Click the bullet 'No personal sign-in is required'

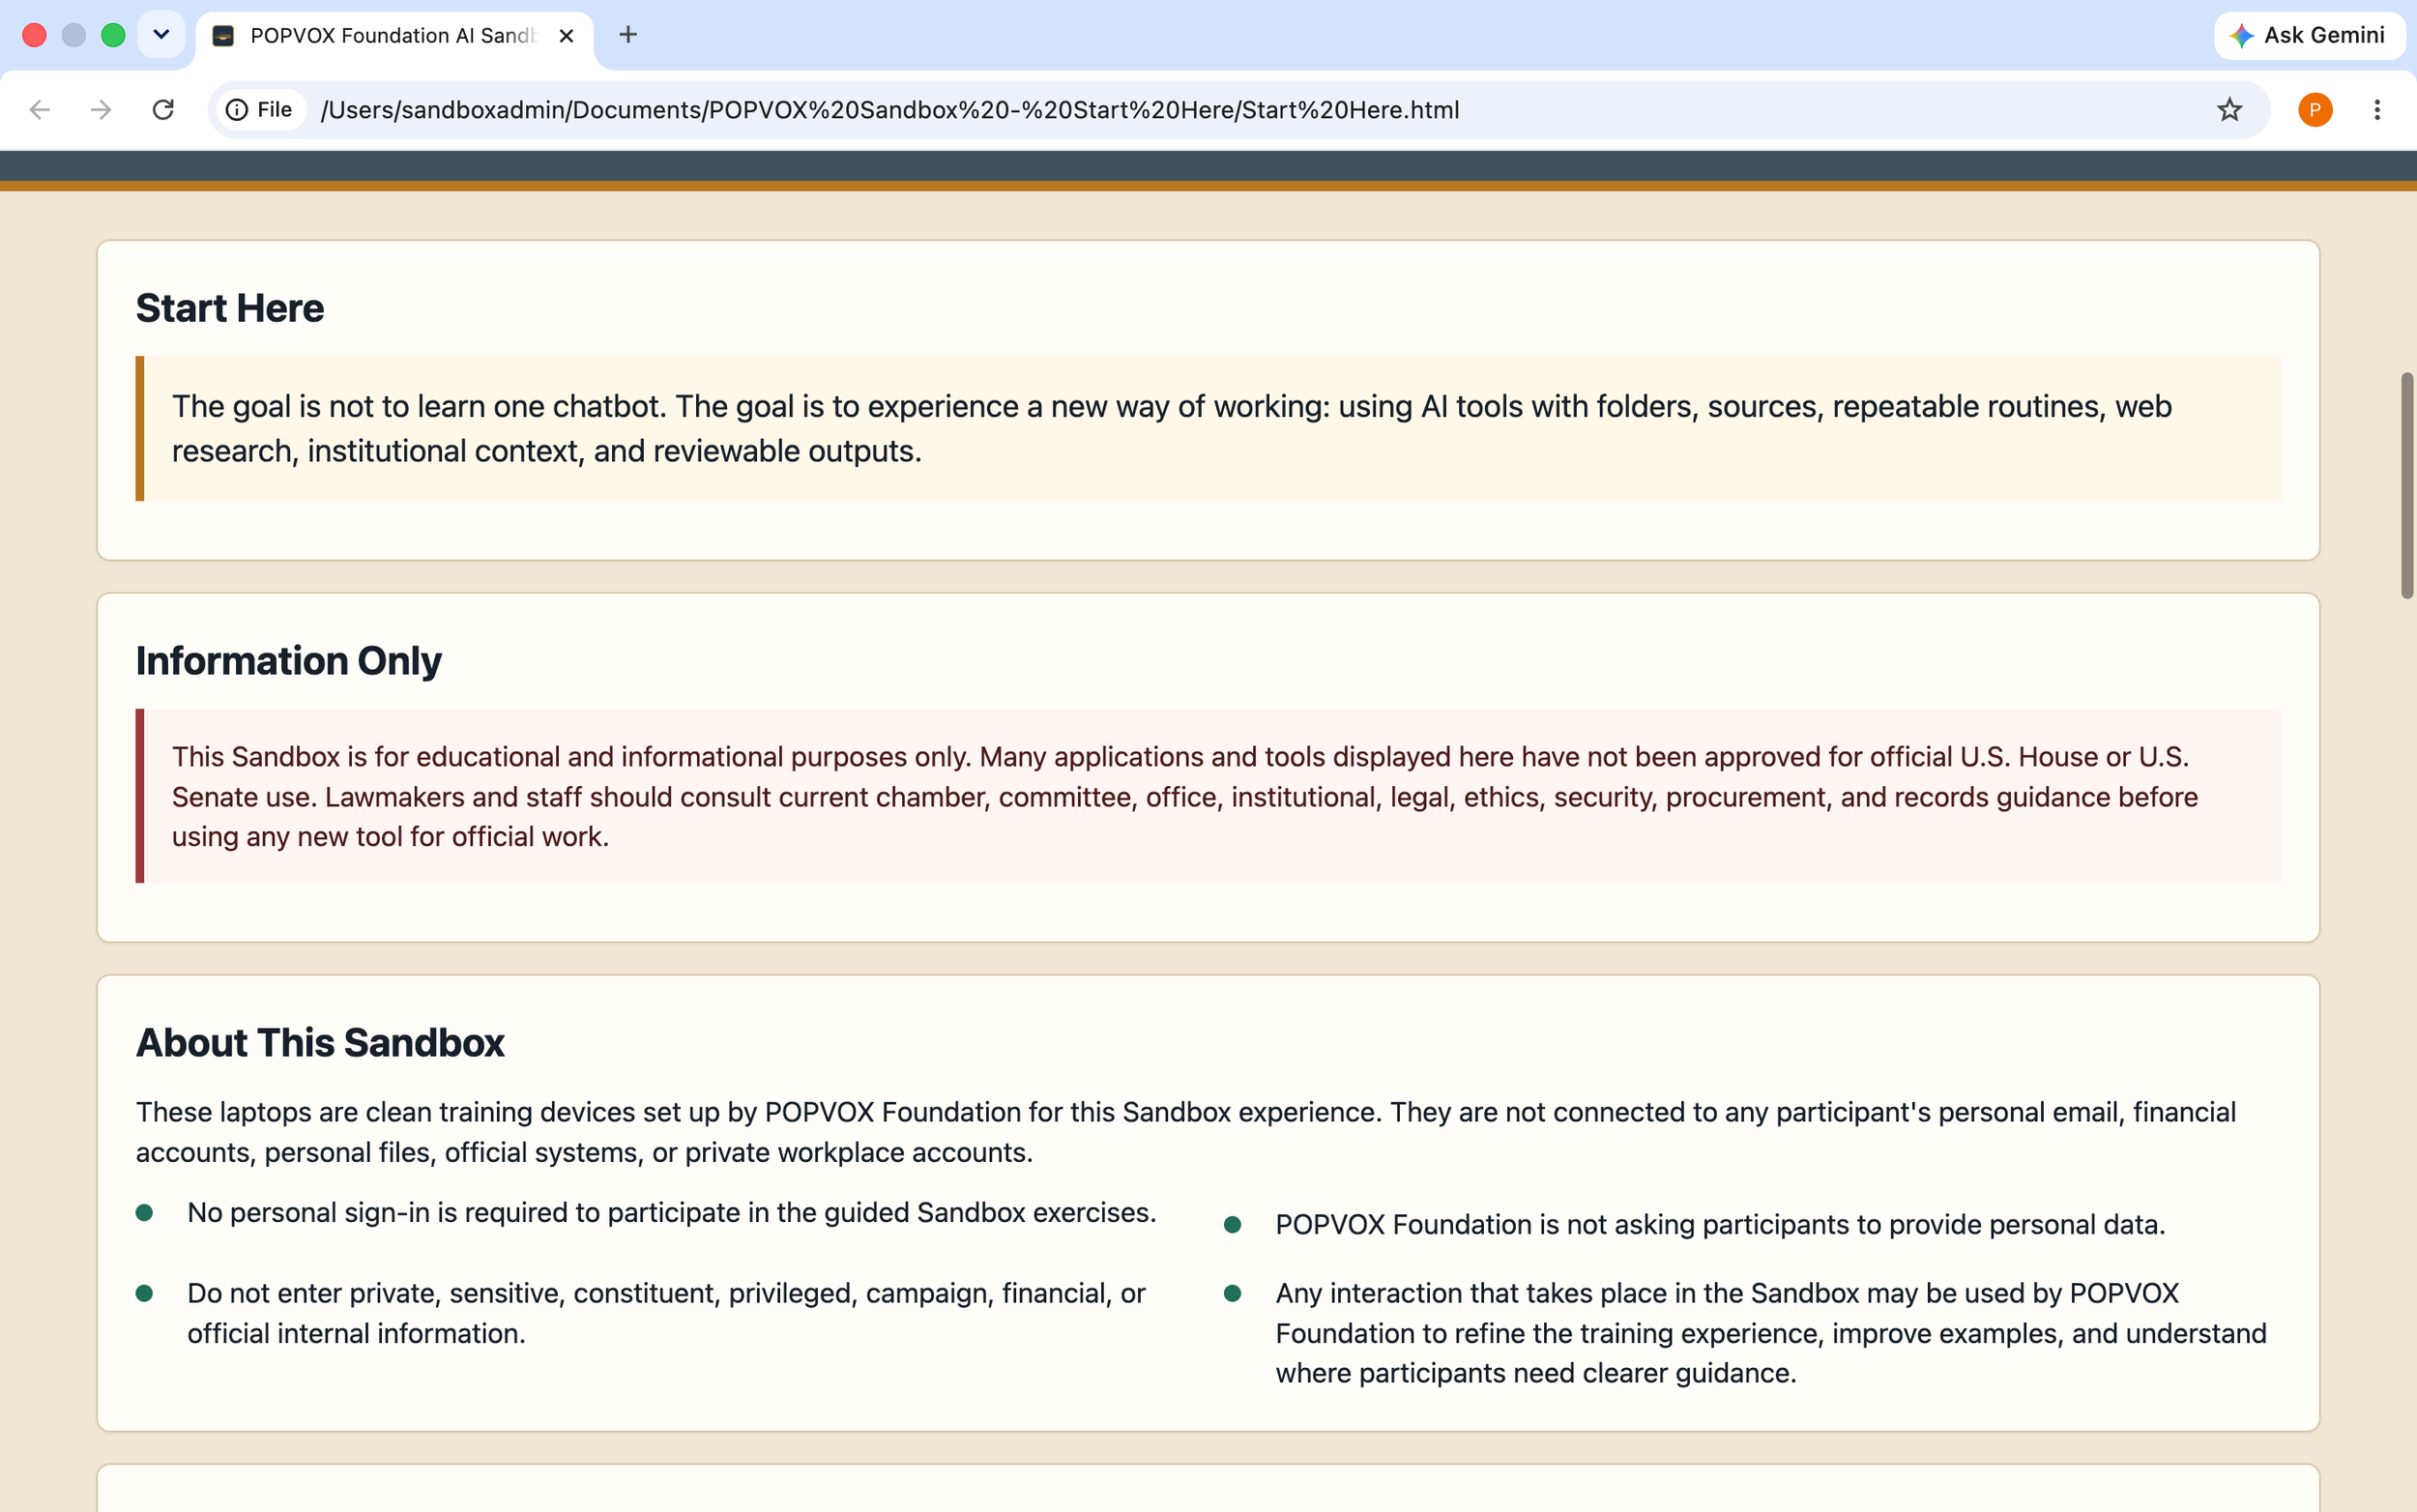pyautogui.click(x=671, y=1212)
